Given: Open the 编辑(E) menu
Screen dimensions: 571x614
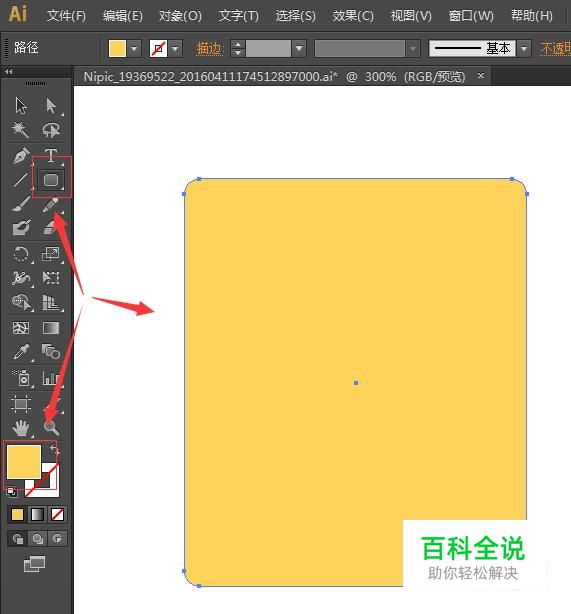Looking at the screenshot, I should pos(123,16).
